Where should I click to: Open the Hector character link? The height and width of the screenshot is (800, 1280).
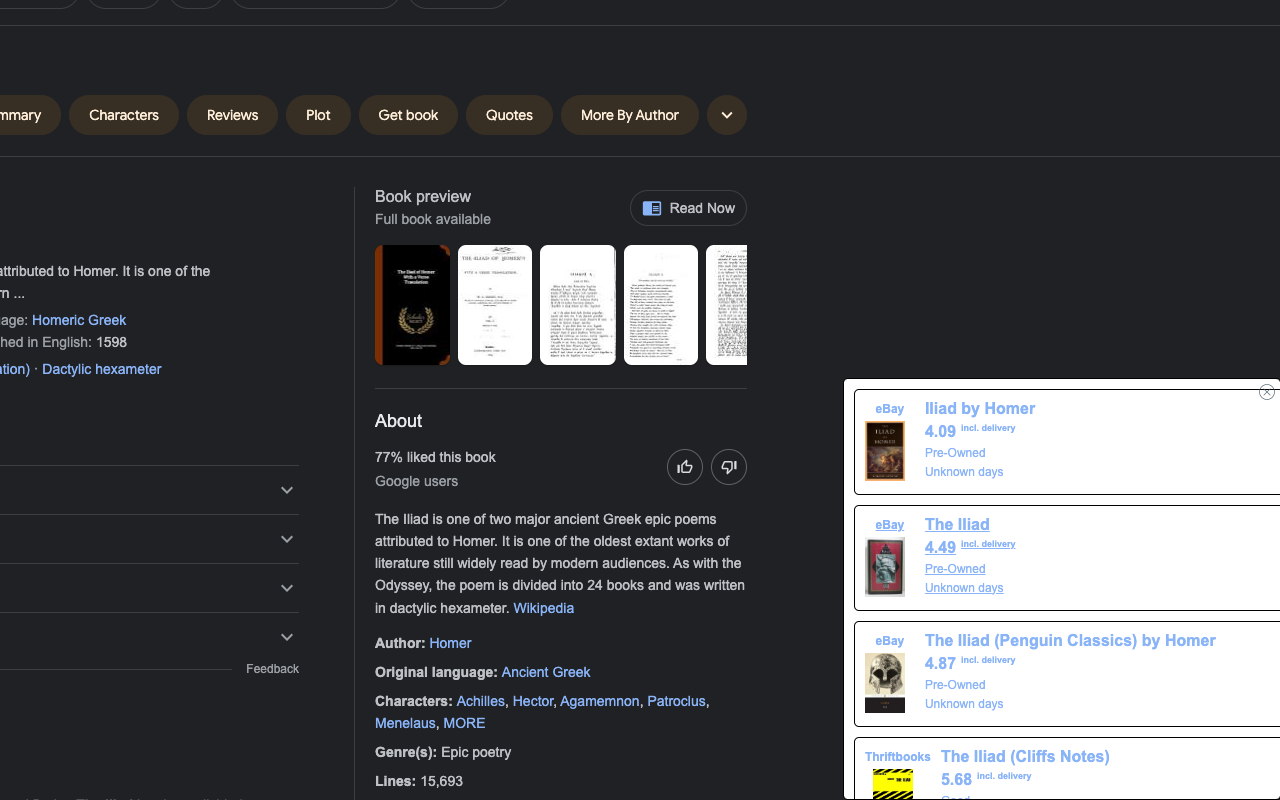pyautogui.click(x=533, y=701)
